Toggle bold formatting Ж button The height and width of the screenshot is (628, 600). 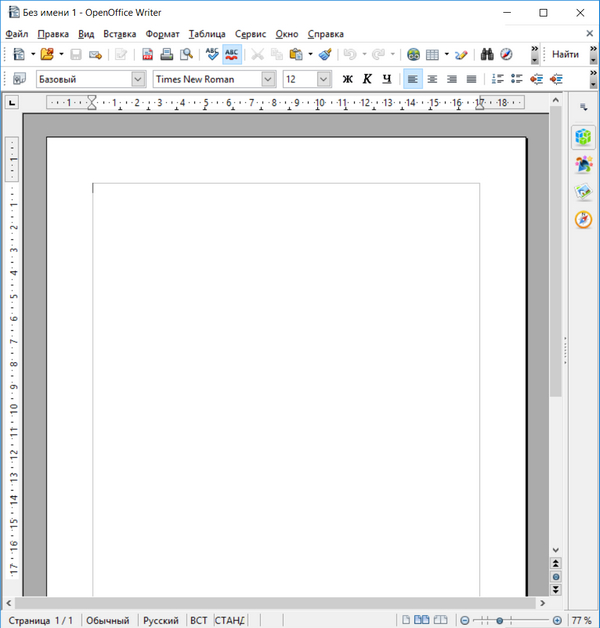pos(348,79)
